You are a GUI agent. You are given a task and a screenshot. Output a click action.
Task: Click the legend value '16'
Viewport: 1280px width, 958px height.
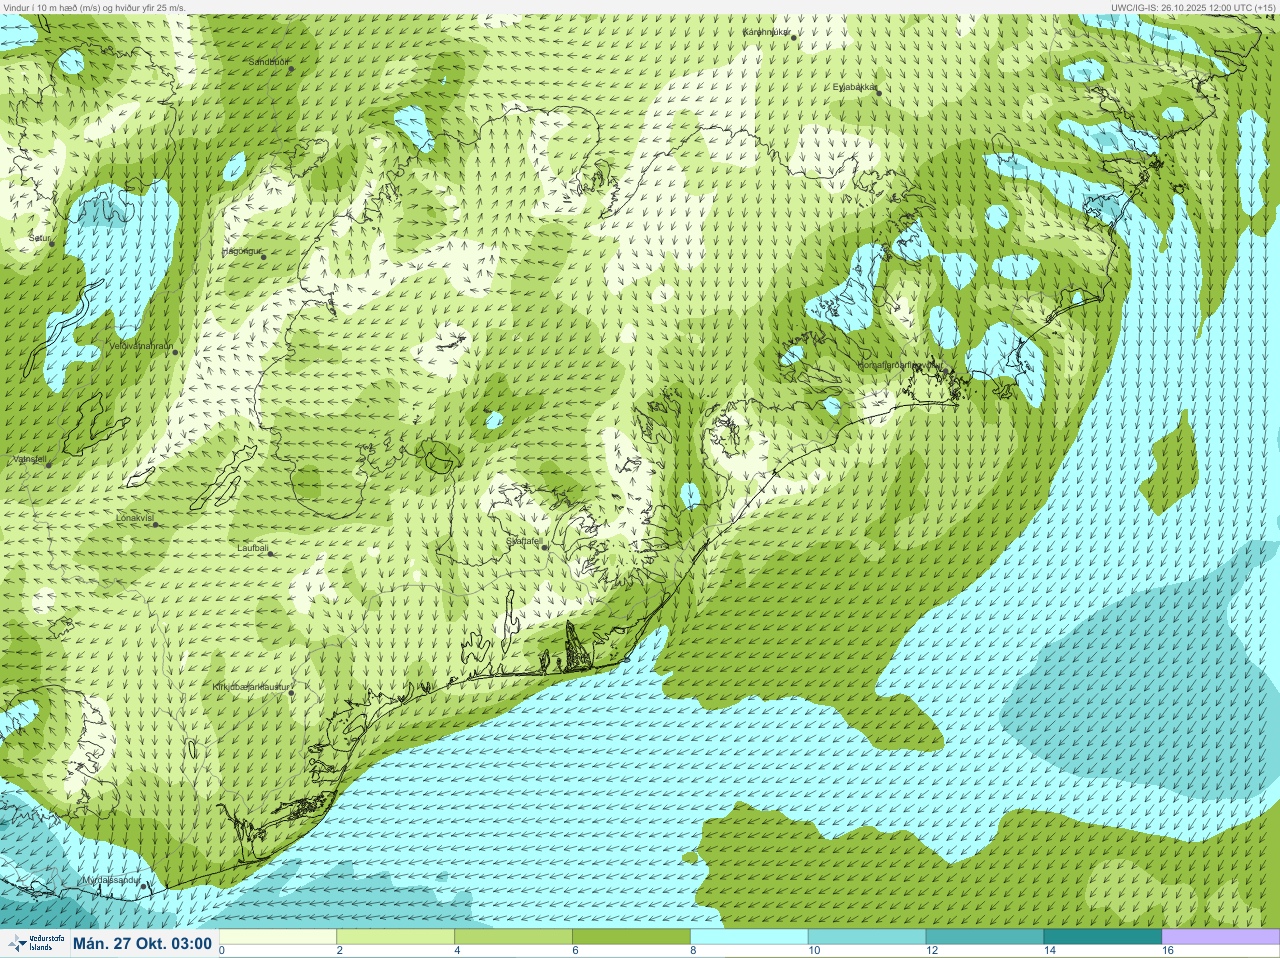coord(1168,951)
